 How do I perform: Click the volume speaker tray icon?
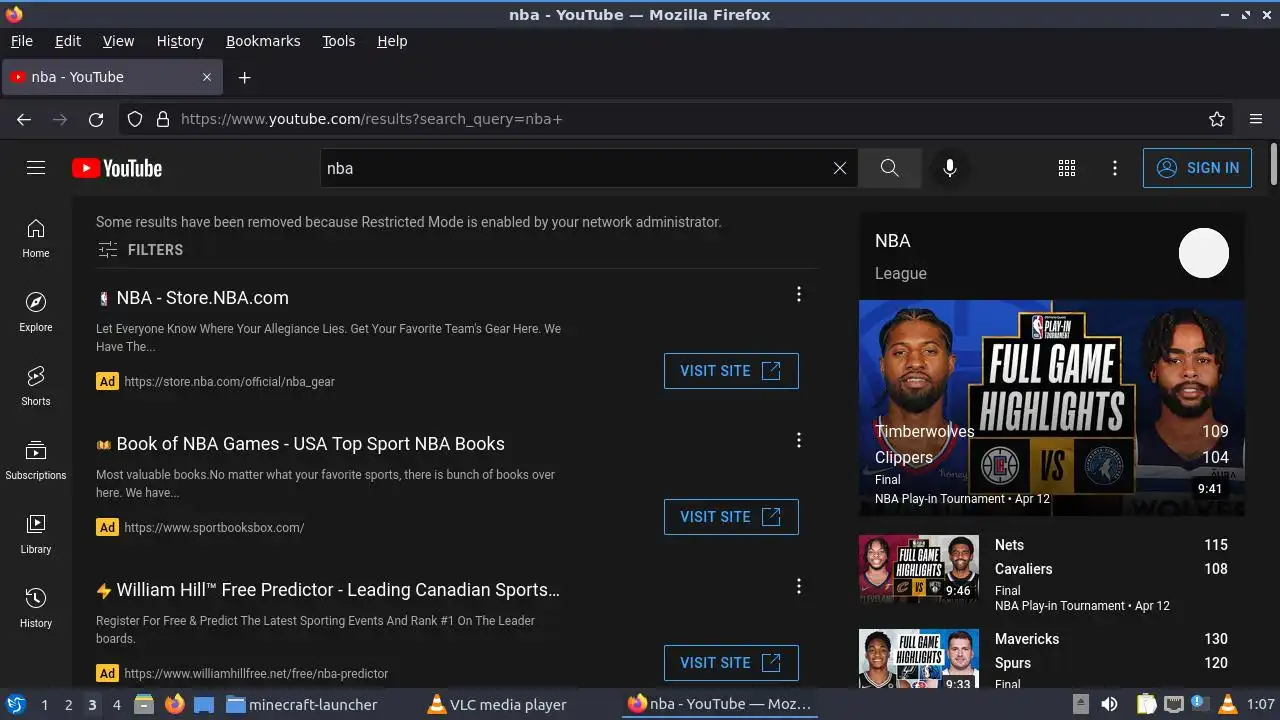pos(1109,705)
